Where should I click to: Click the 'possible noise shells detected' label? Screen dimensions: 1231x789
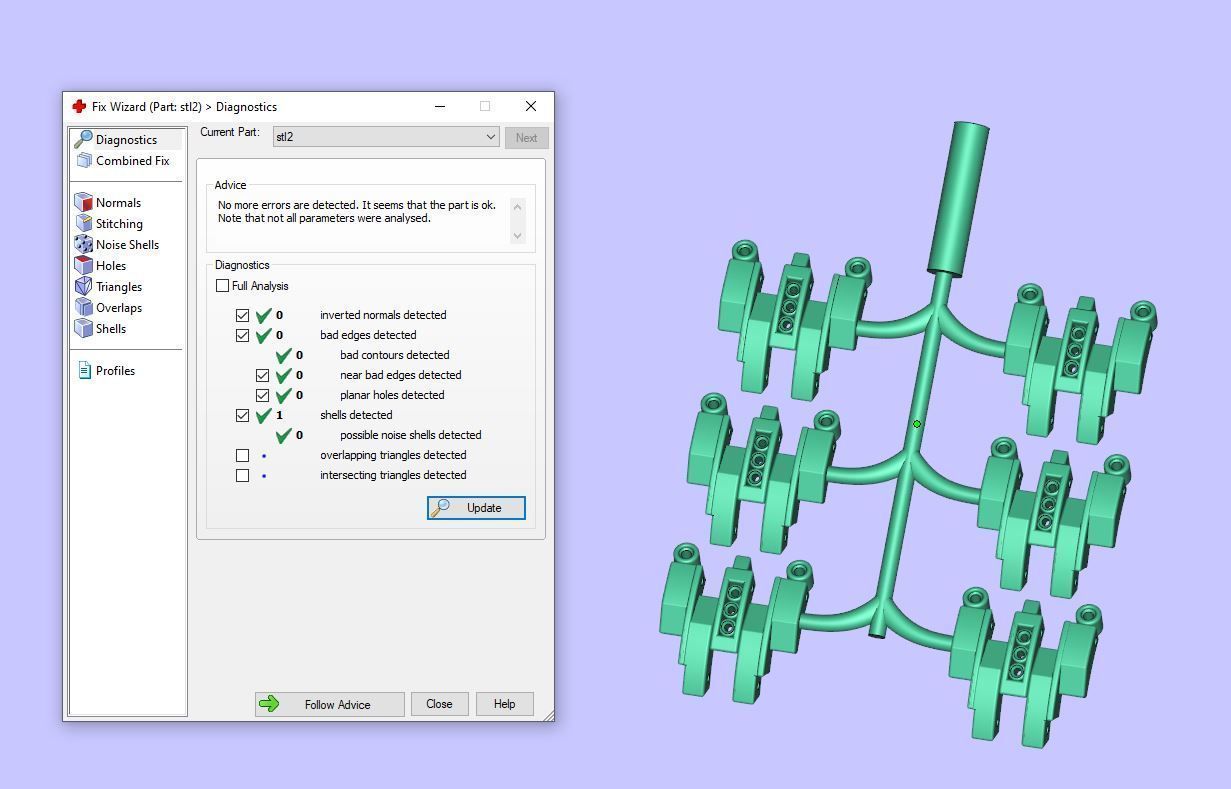coord(410,435)
